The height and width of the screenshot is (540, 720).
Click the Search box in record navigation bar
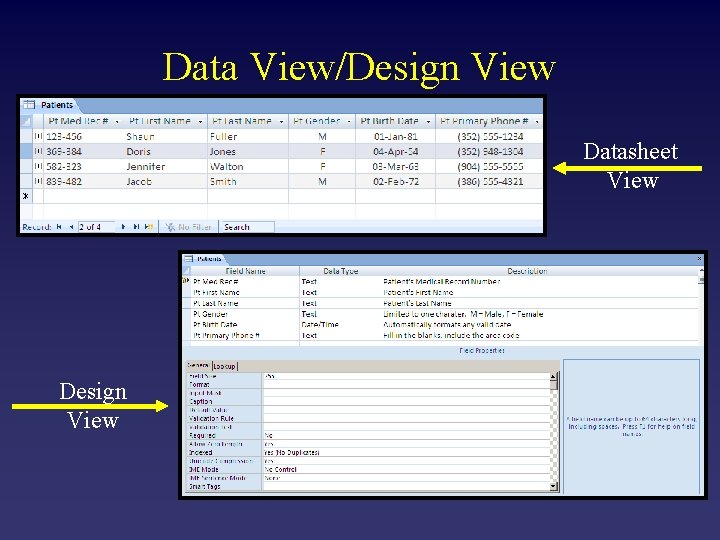coord(247,227)
